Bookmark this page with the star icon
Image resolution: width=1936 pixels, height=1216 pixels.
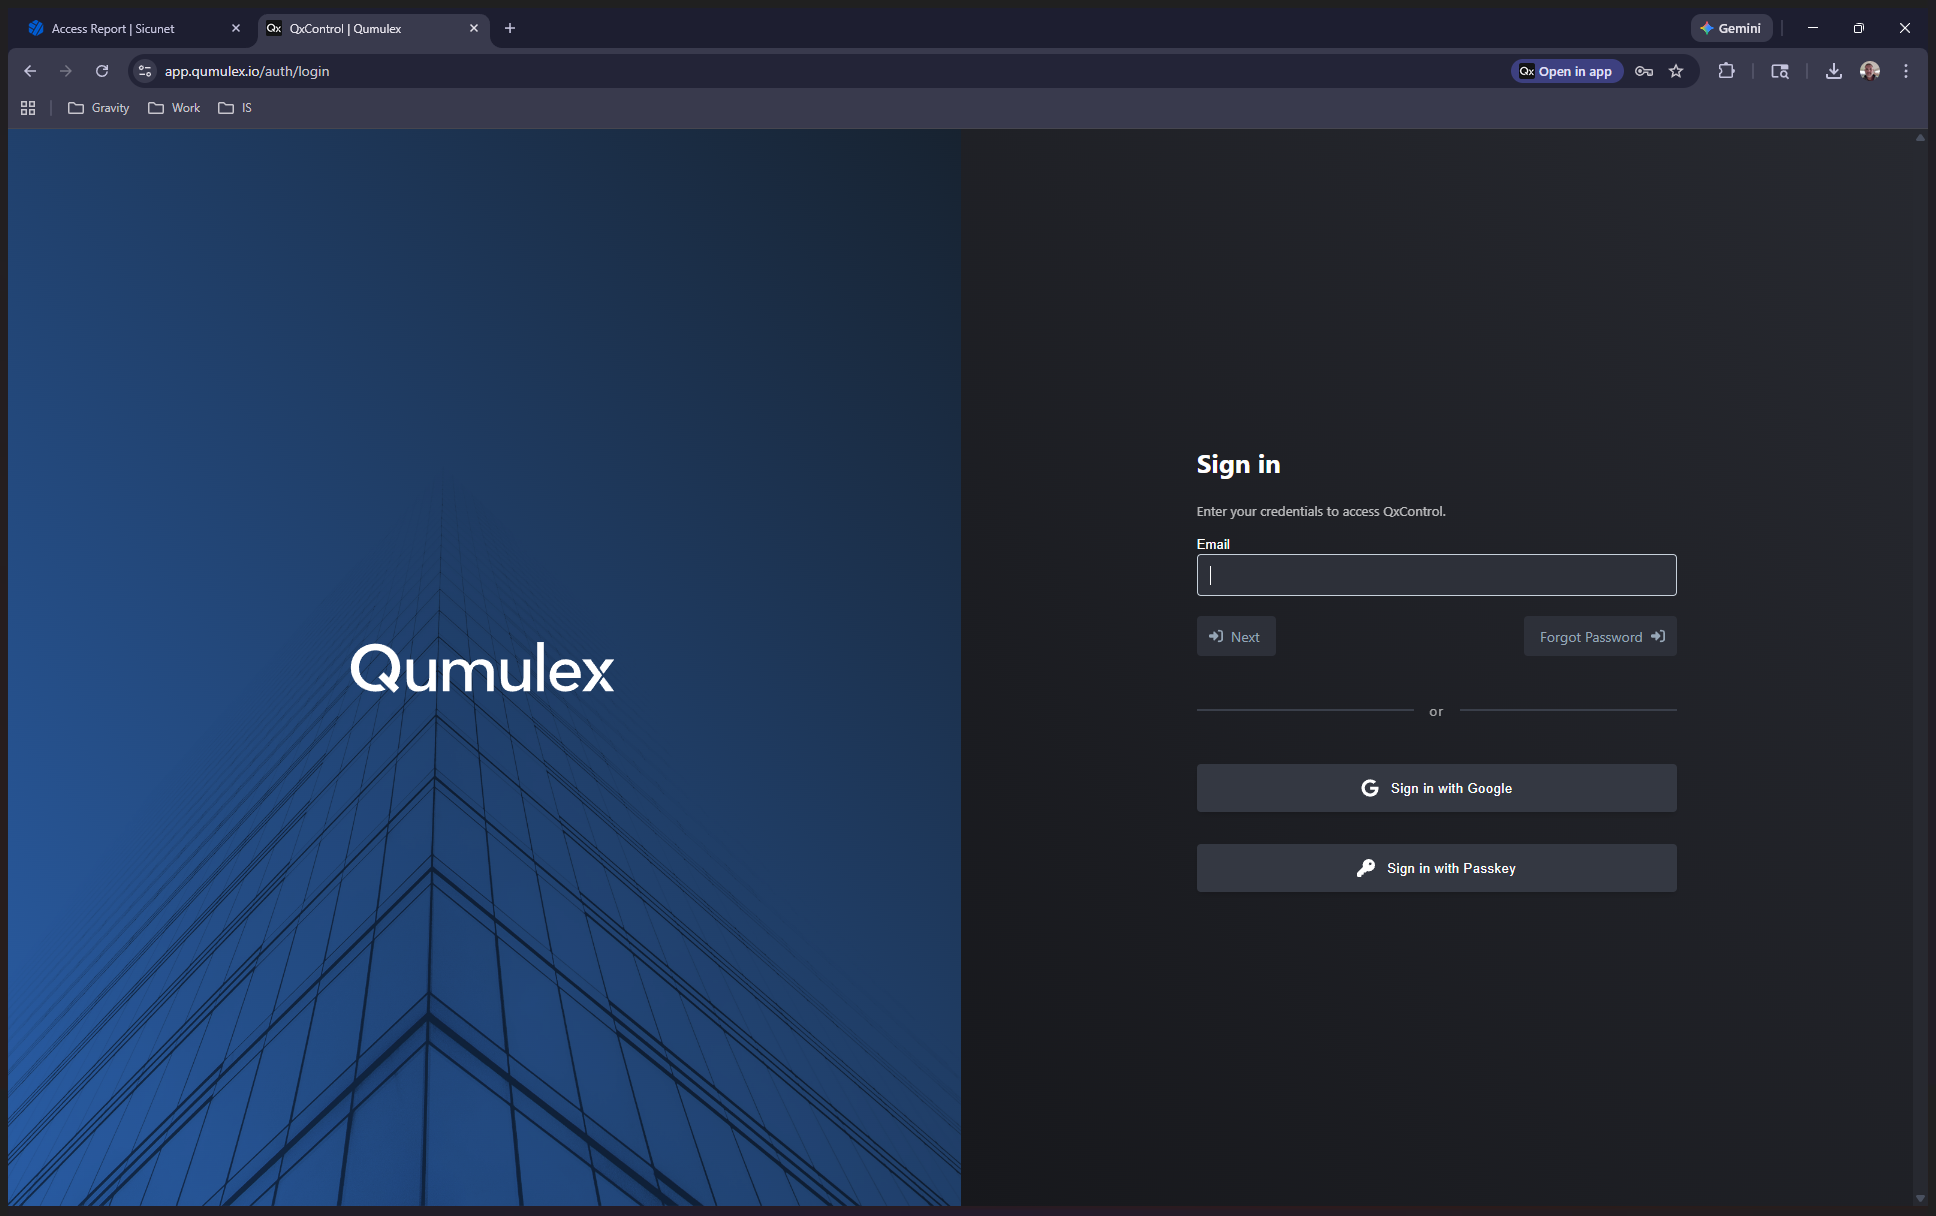click(x=1677, y=71)
